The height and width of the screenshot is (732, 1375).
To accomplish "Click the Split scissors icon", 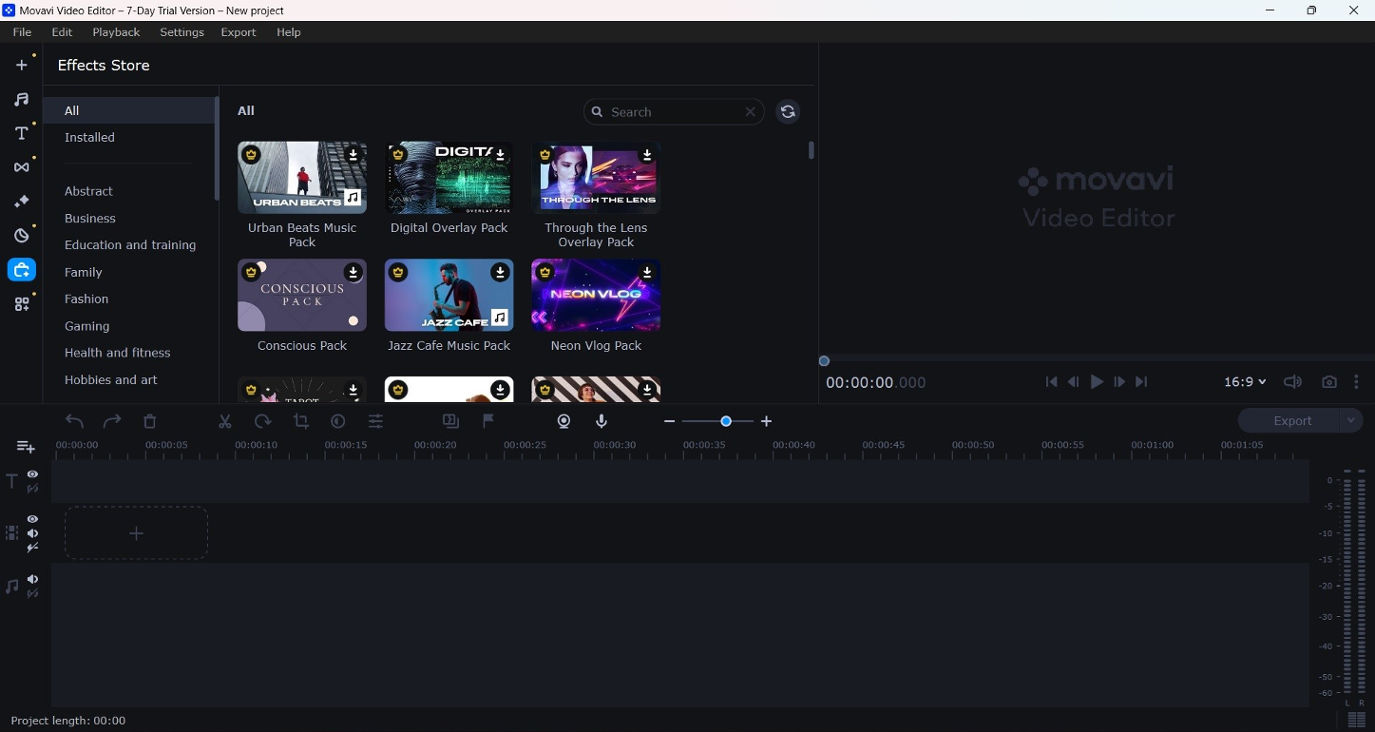I will 225,421.
